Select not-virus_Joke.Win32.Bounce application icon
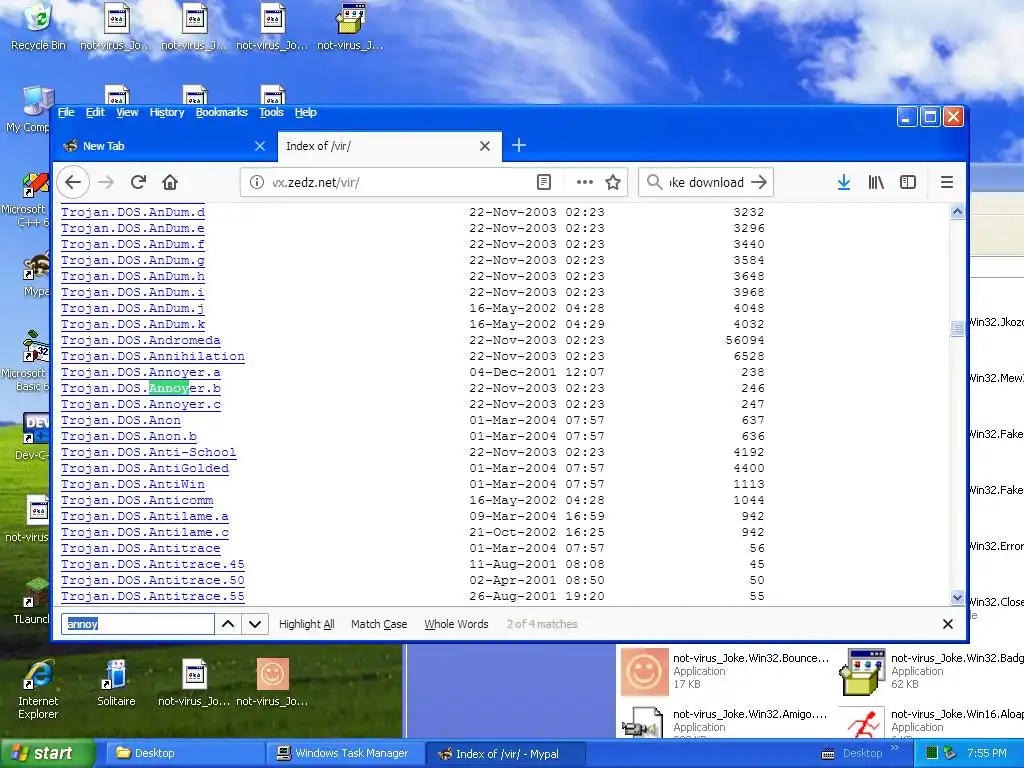This screenshot has width=1024, height=768. click(x=645, y=671)
